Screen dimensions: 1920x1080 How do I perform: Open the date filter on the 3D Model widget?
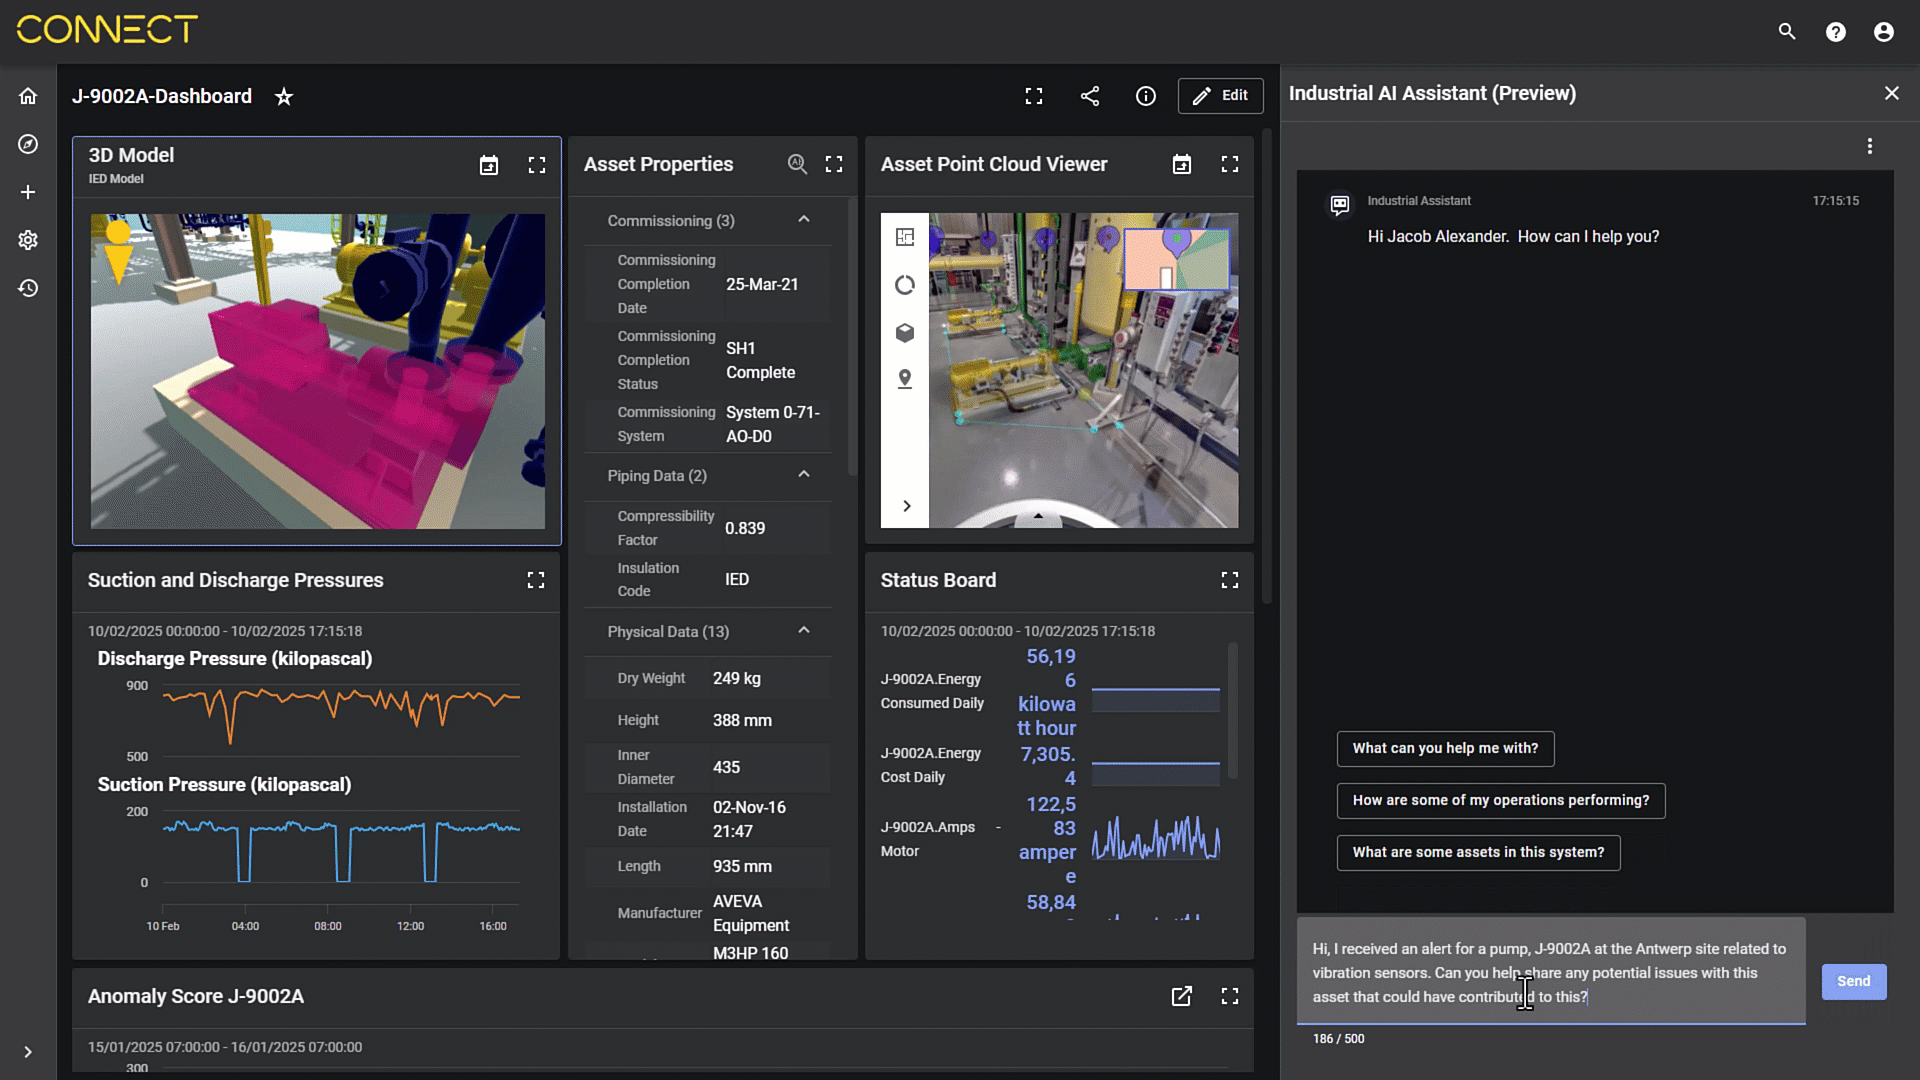[489, 165]
